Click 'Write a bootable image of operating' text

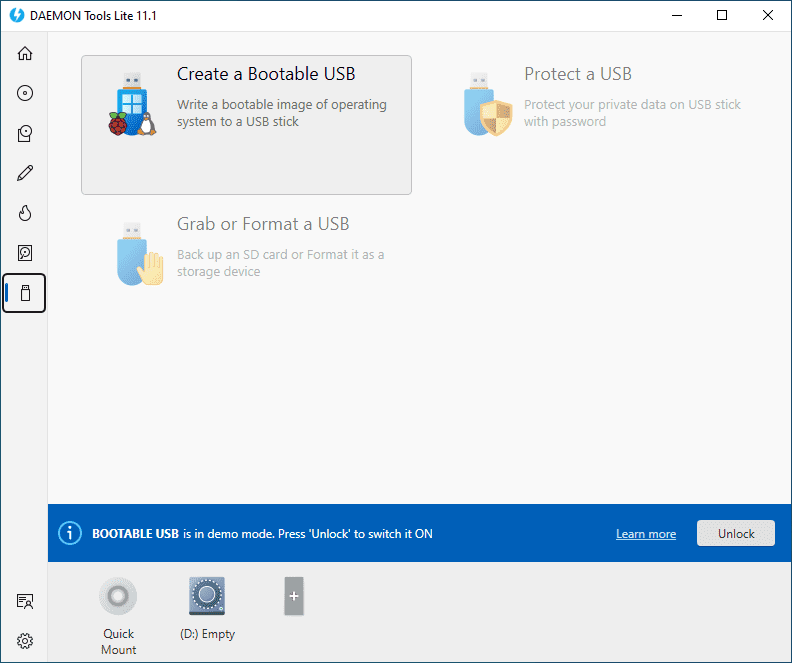tap(282, 105)
